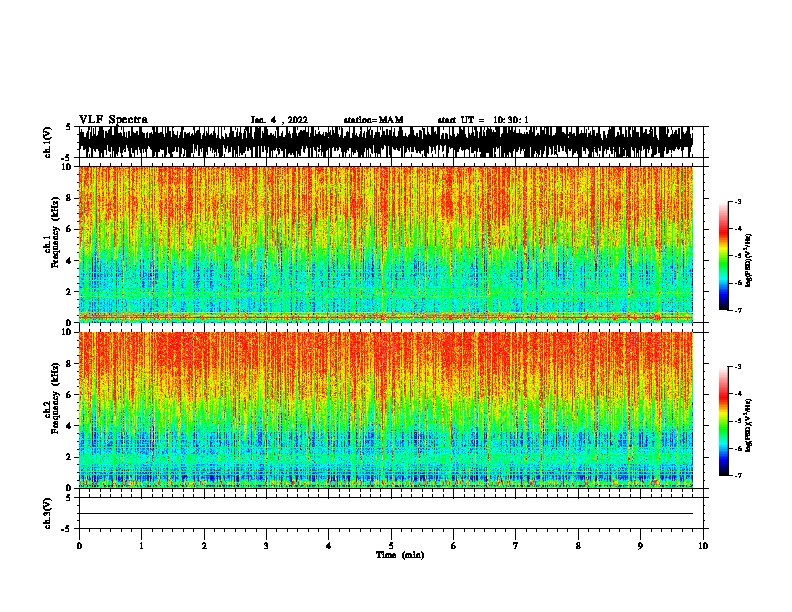
Task: Click the ch.1 spectrogram panel
Action: 386,244
